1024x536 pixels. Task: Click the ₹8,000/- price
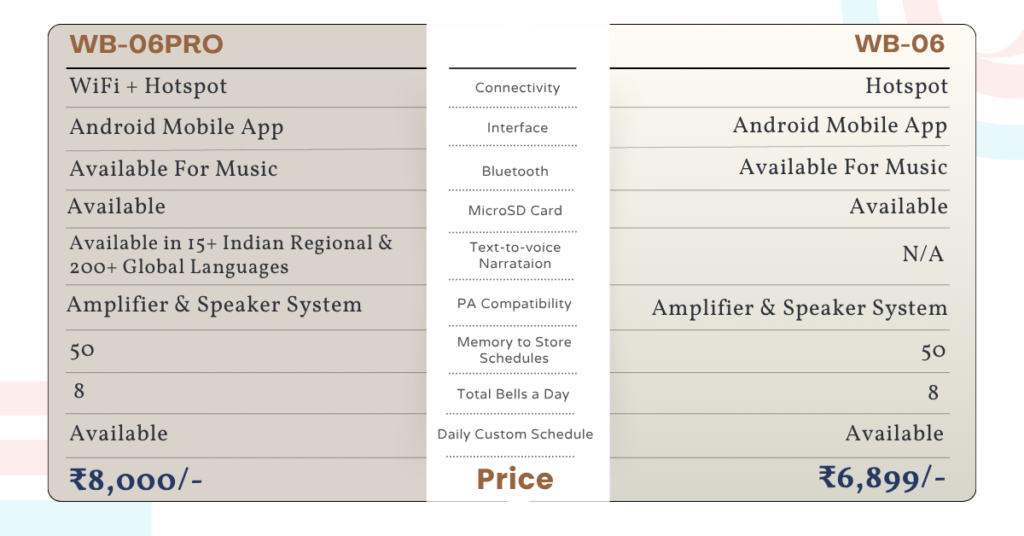click(136, 480)
